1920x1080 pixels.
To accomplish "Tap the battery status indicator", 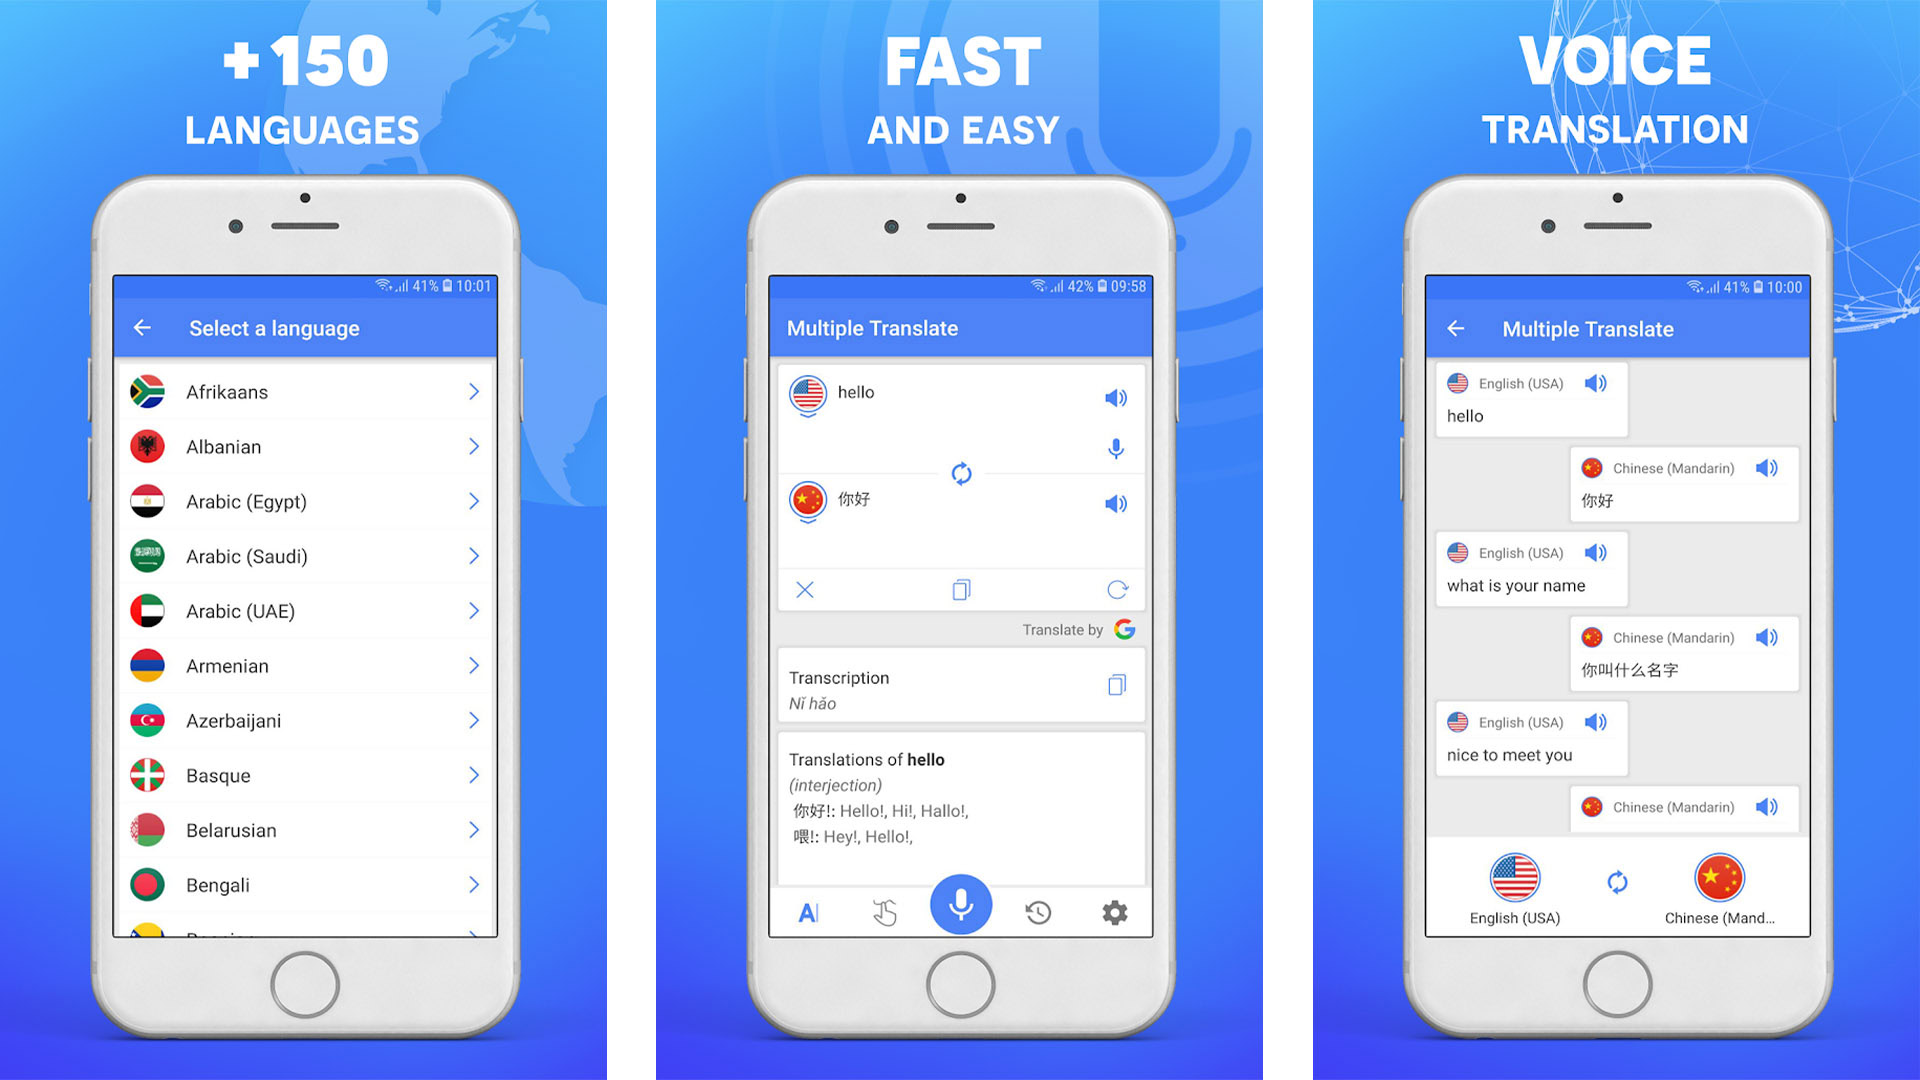I will tap(451, 286).
